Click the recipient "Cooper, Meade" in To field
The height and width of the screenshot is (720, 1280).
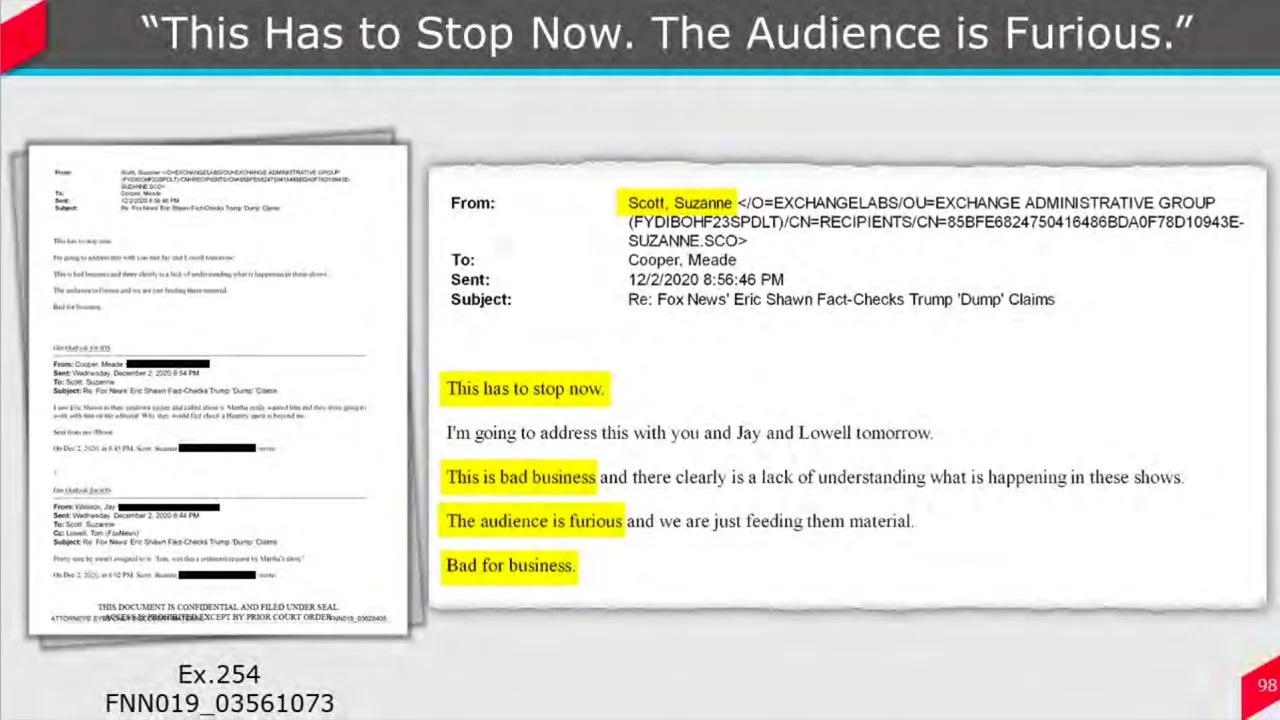coord(681,260)
